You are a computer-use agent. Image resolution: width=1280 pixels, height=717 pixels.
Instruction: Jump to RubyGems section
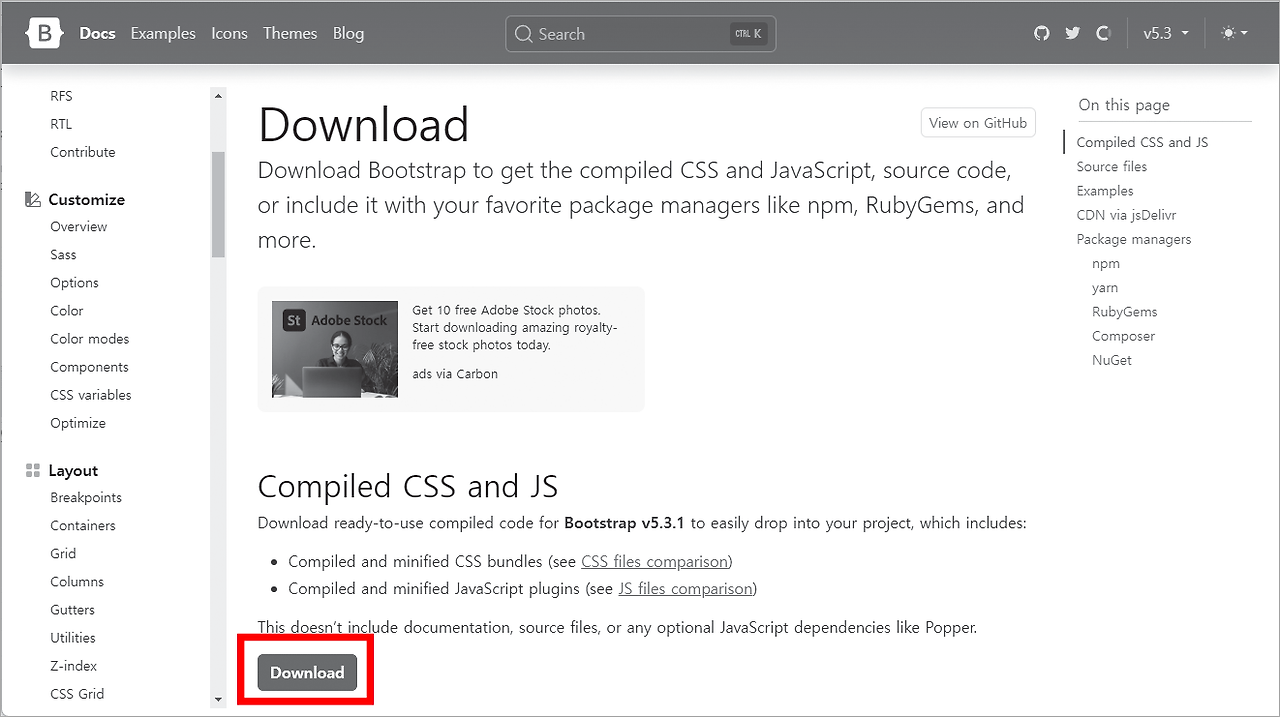click(x=1125, y=312)
